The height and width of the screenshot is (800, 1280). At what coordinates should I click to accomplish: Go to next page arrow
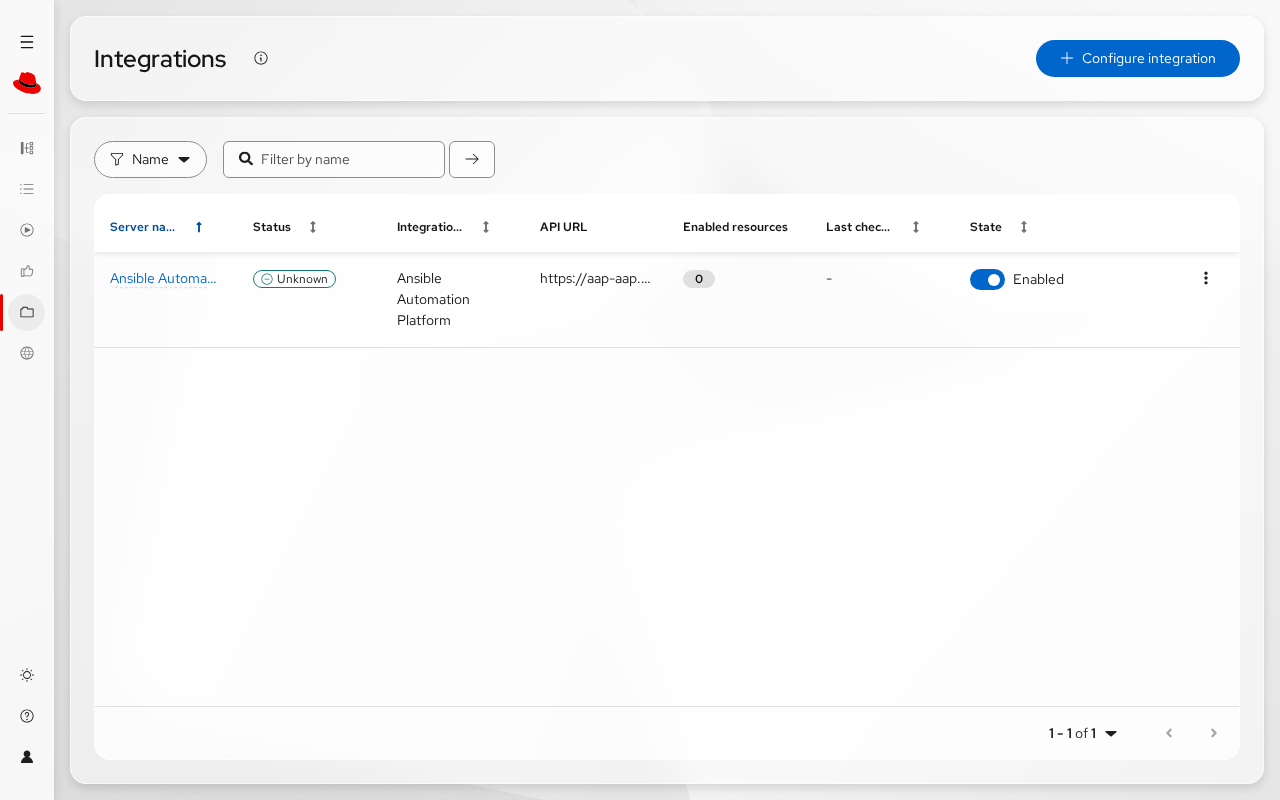1214,733
